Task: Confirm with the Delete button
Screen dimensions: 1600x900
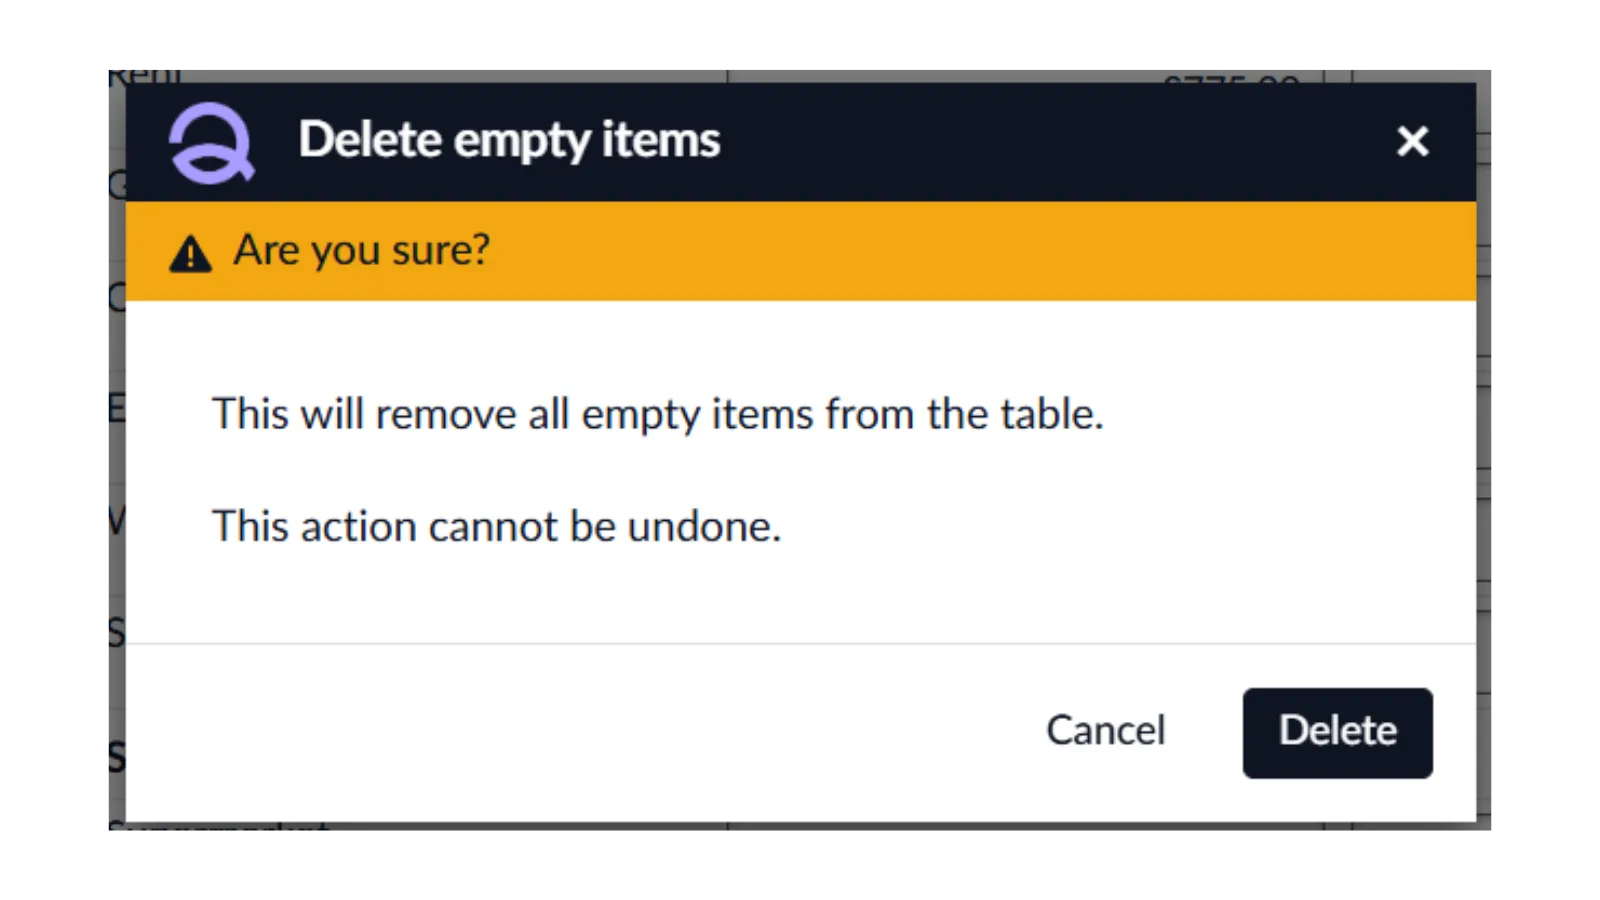Action: (1337, 732)
